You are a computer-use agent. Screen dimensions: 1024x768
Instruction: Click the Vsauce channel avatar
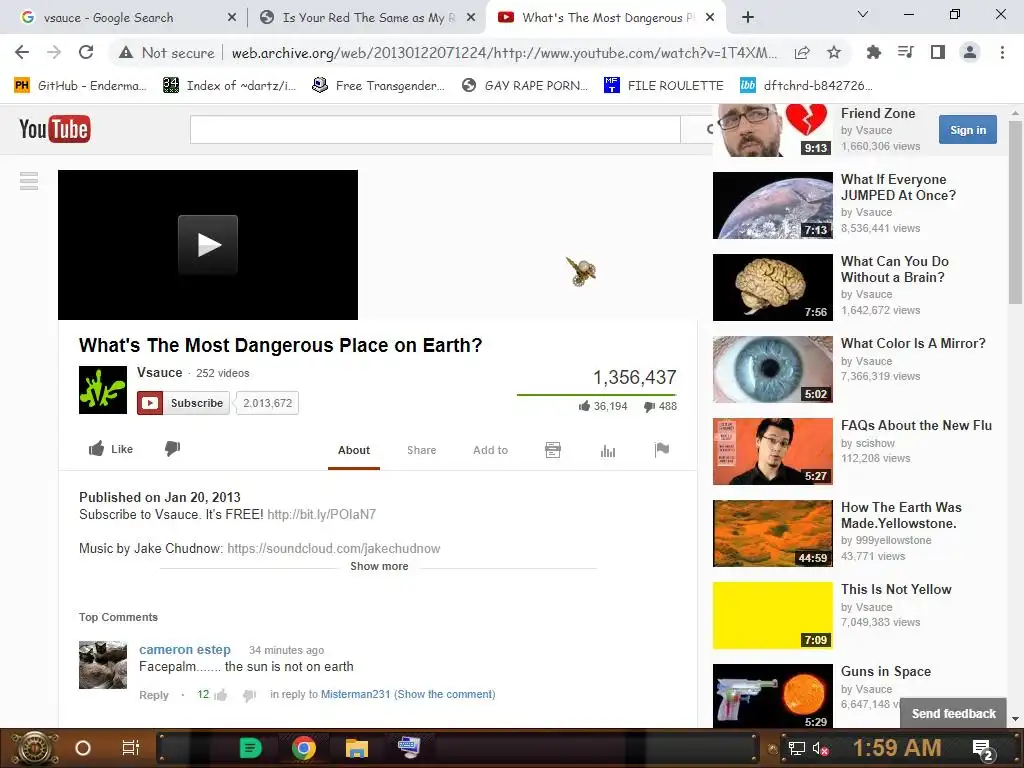pyautogui.click(x=103, y=390)
